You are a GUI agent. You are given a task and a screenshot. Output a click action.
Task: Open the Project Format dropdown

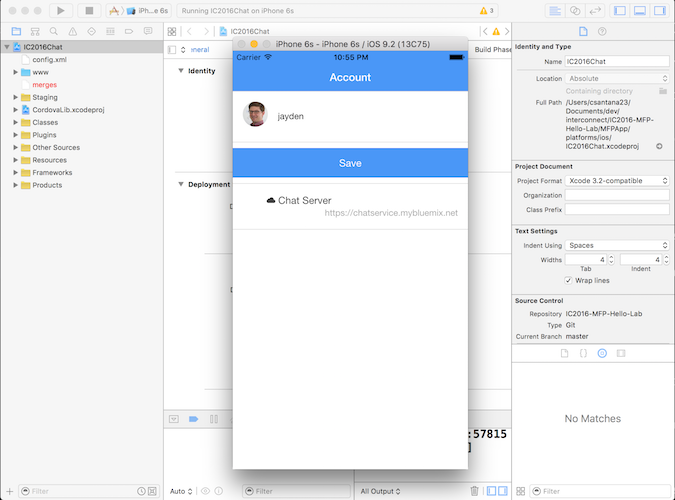click(x=617, y=181)
